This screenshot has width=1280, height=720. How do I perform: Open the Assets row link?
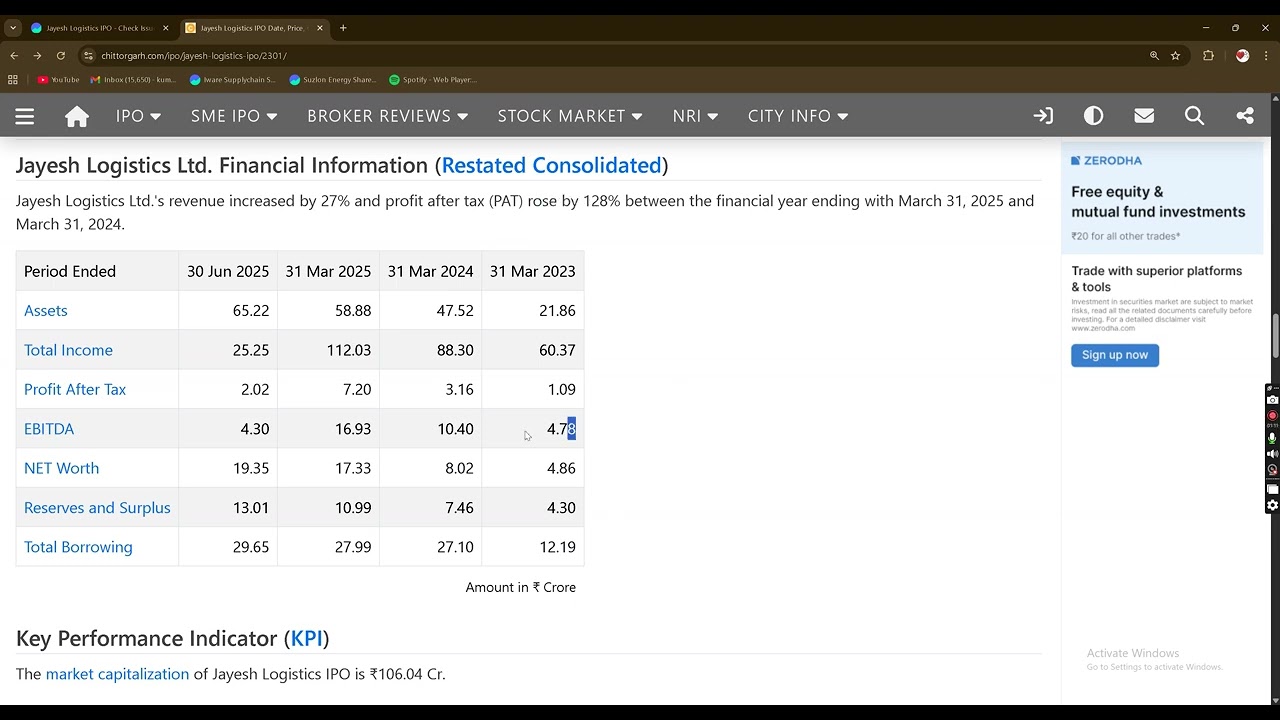coord(46,311)
